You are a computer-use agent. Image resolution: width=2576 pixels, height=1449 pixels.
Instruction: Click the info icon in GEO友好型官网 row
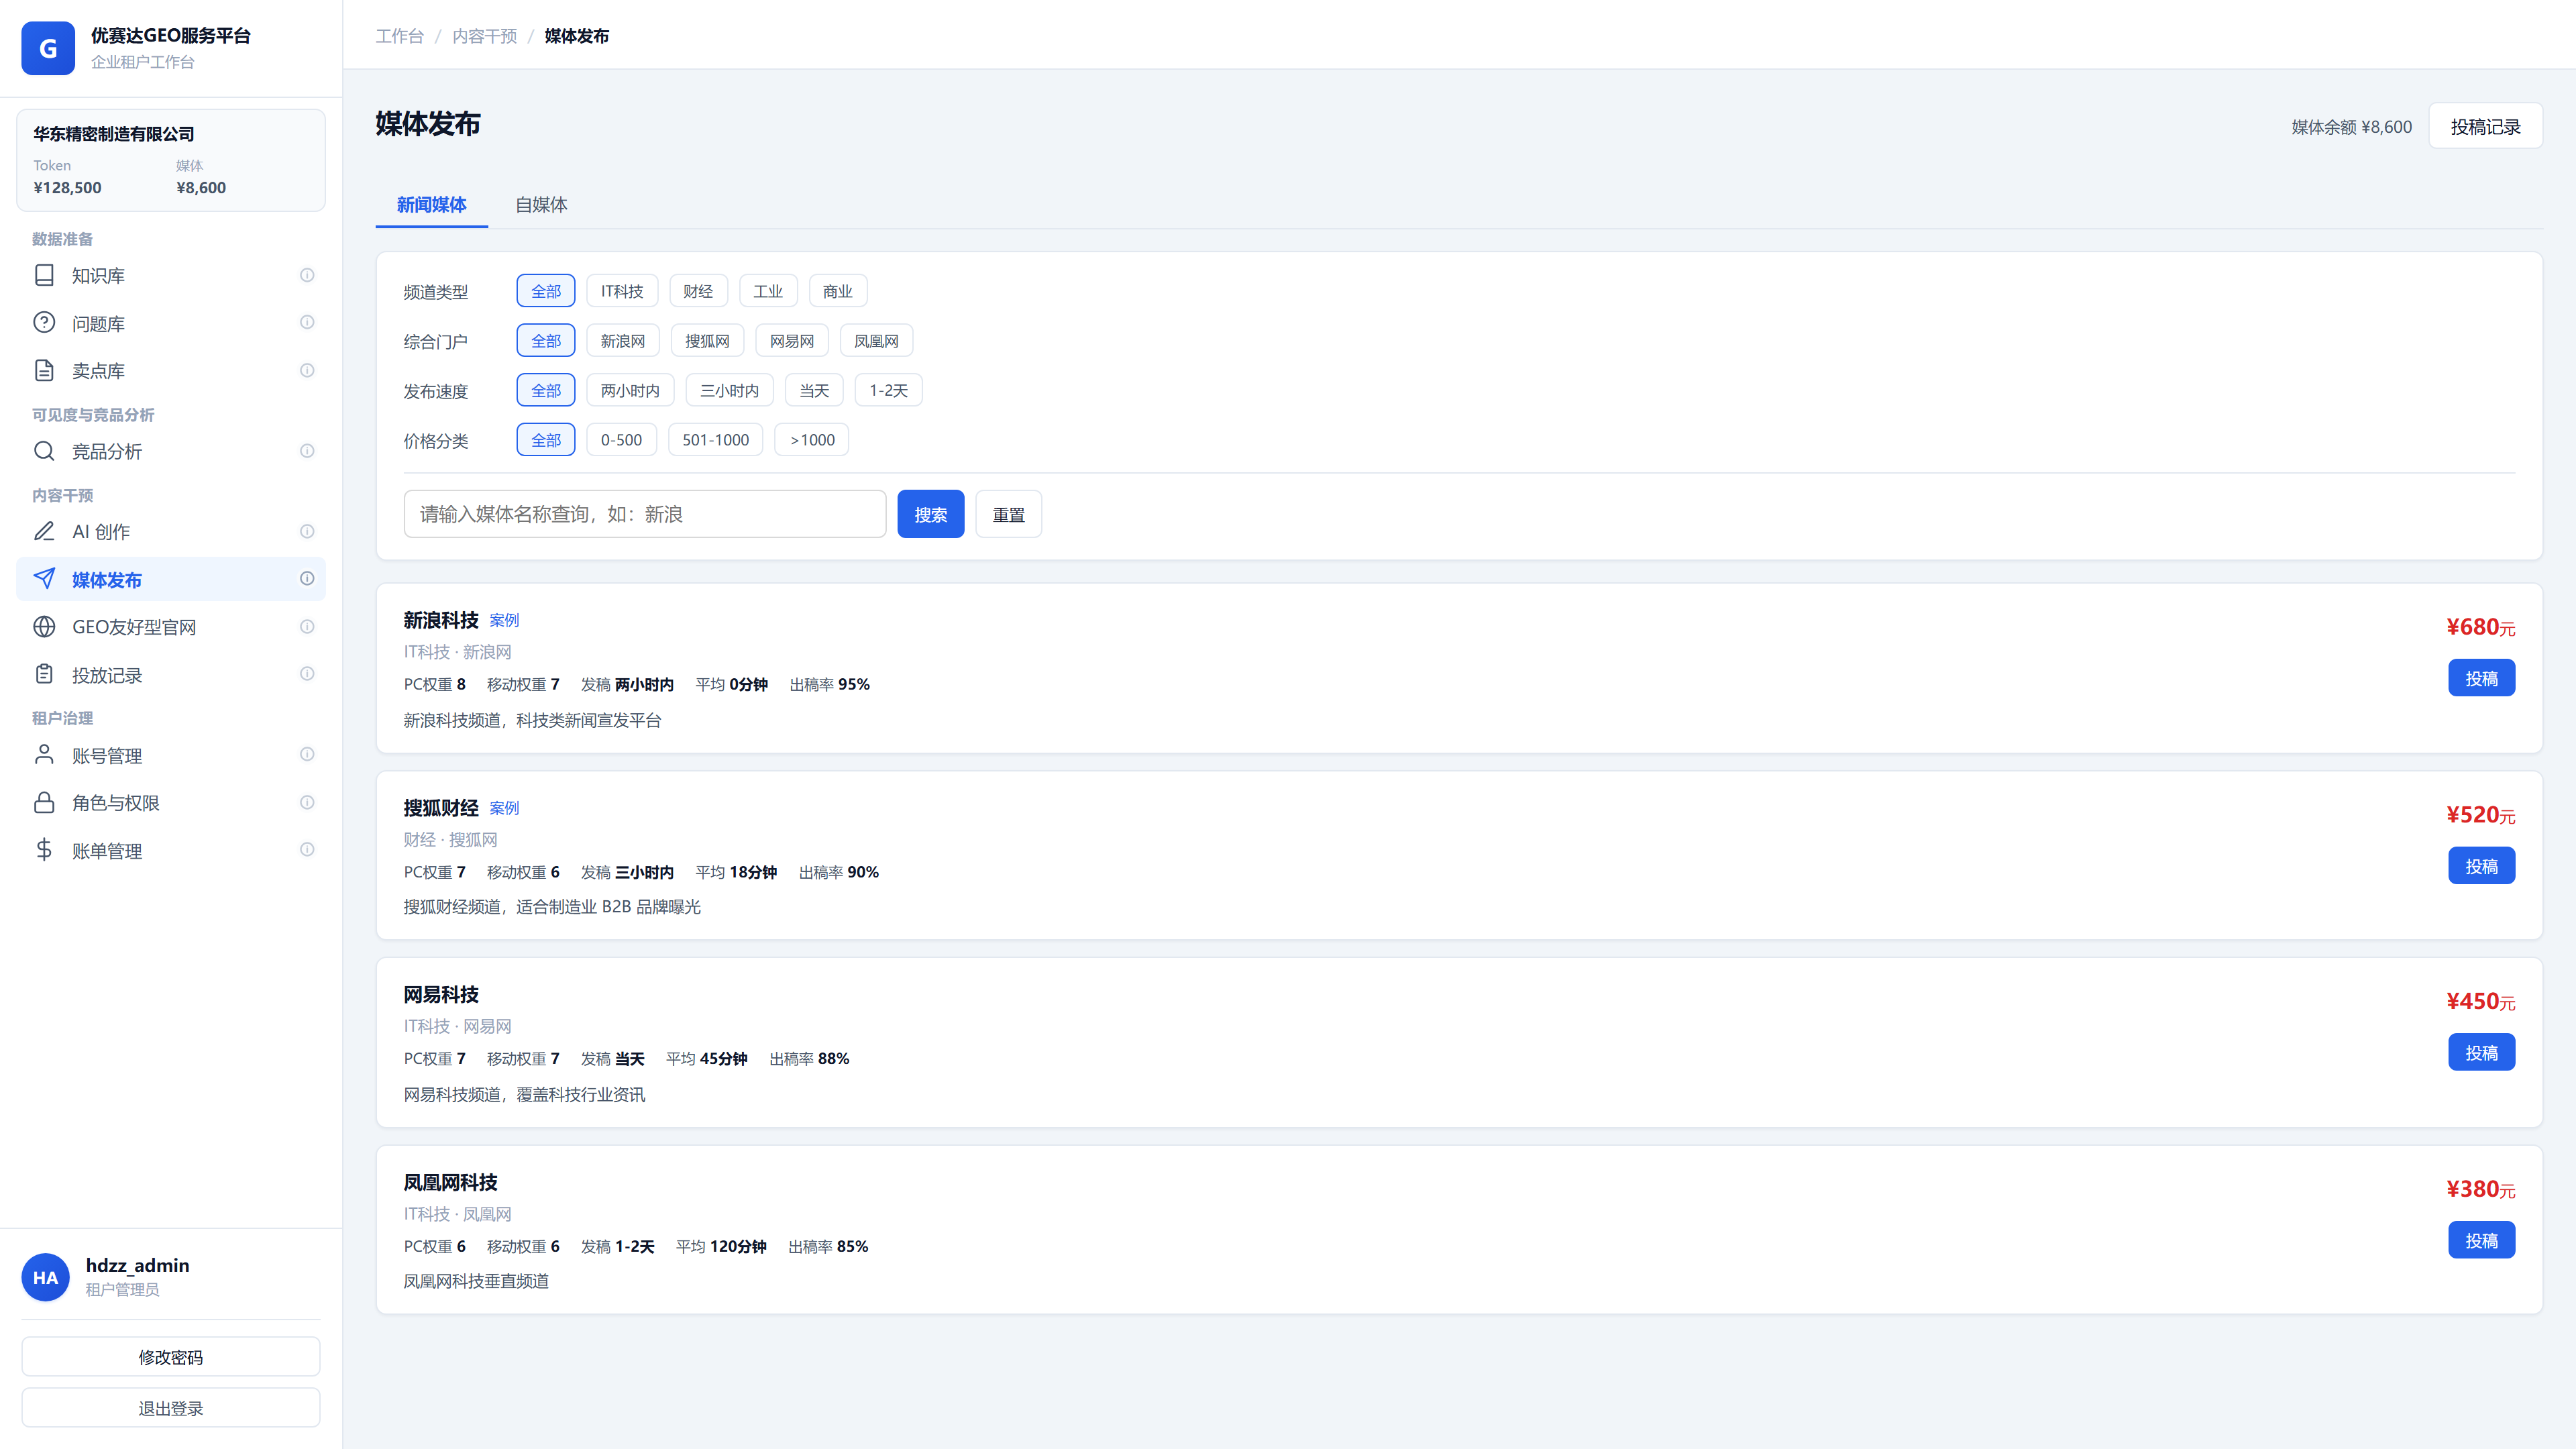point(307,626)
